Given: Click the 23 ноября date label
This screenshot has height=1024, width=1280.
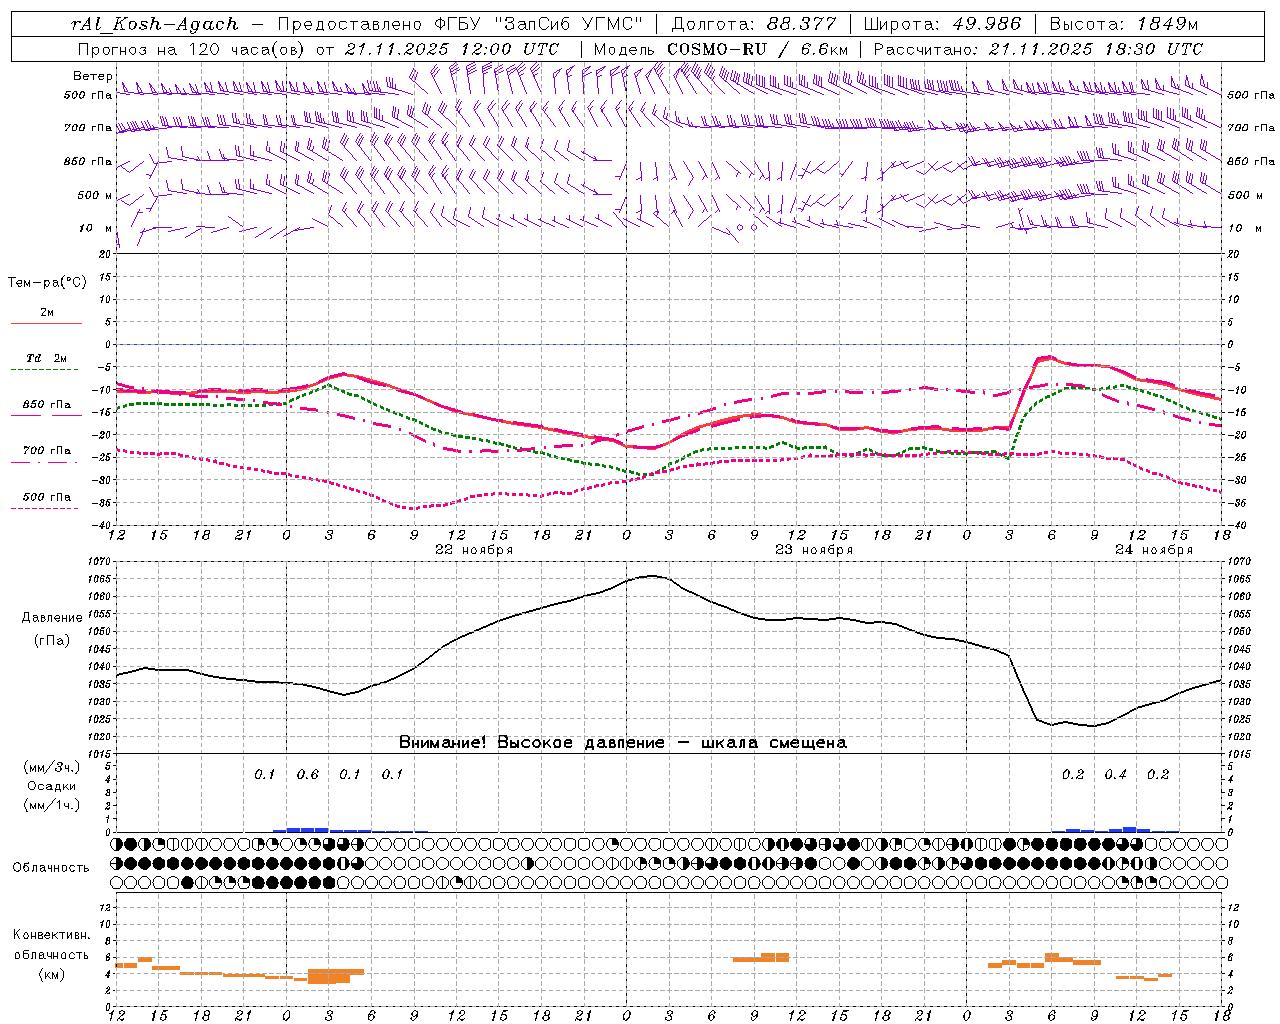Looking at the screenshot, I should [x=814, y=550].
